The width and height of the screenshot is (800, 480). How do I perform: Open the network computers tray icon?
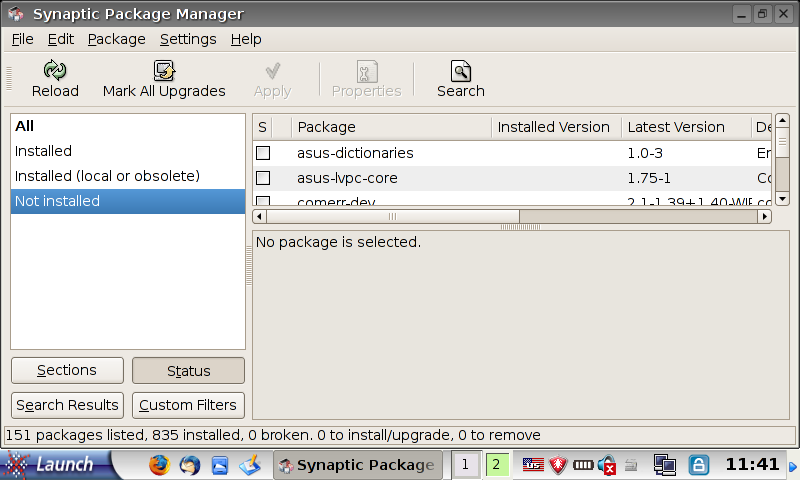point(665,465)
